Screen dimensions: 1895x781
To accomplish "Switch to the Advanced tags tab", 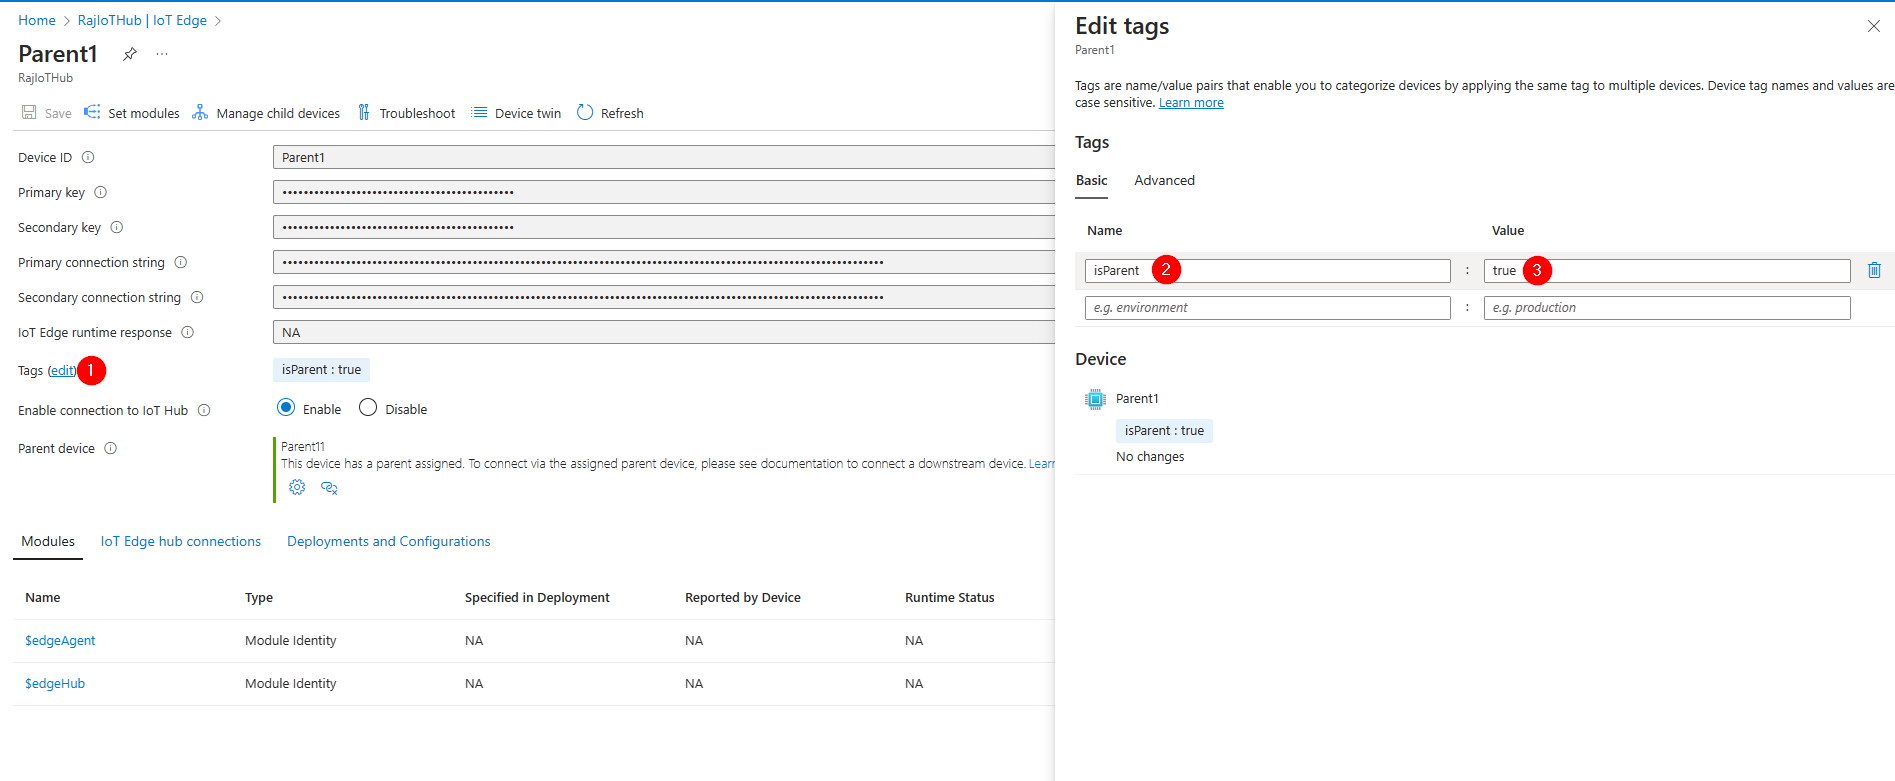I will pos(1164,180).
